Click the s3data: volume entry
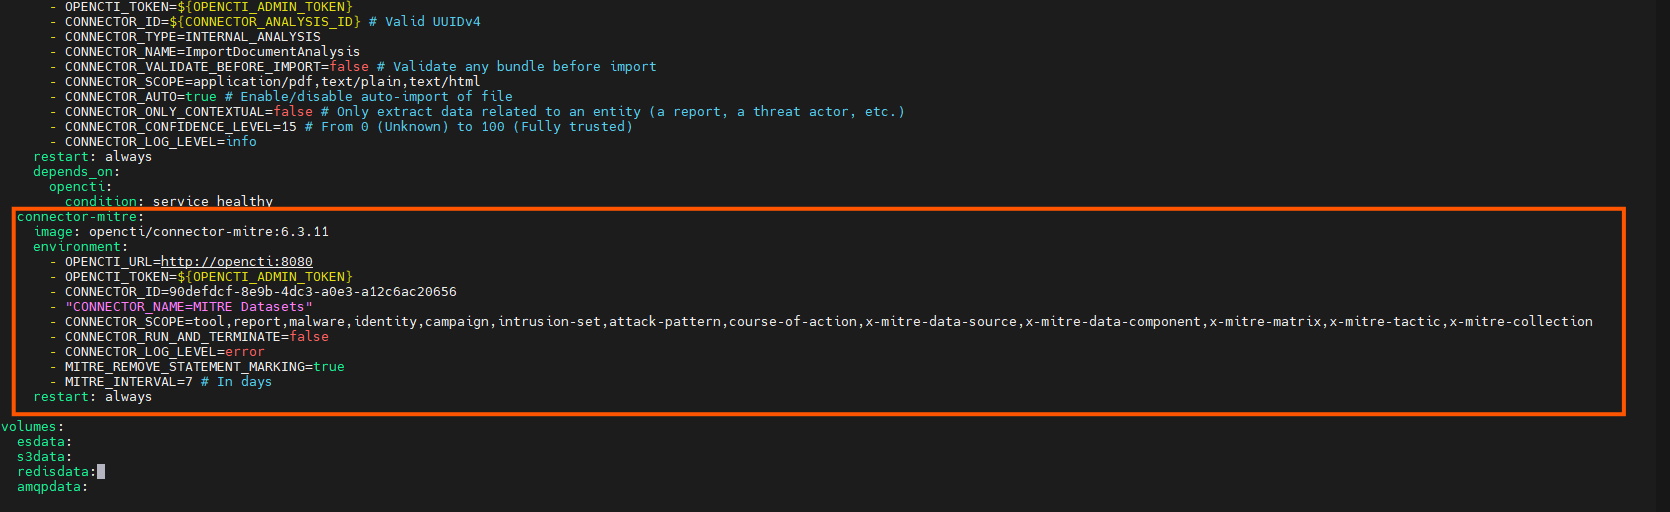The width and height of the screenshot is (1670, 512). coord(45,457)
